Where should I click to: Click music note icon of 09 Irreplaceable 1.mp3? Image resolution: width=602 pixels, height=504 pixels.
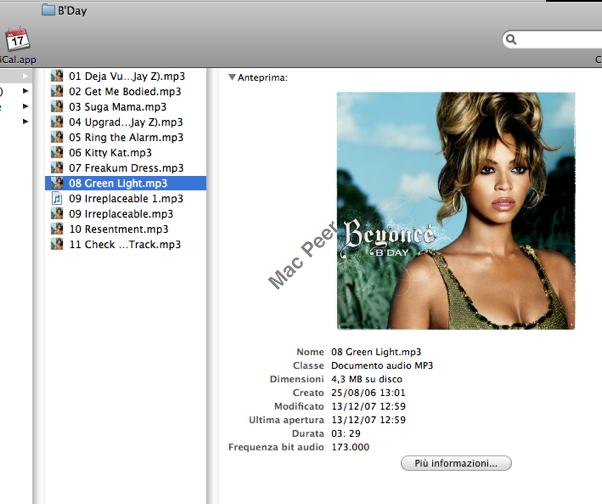click(x=57, y=198)
